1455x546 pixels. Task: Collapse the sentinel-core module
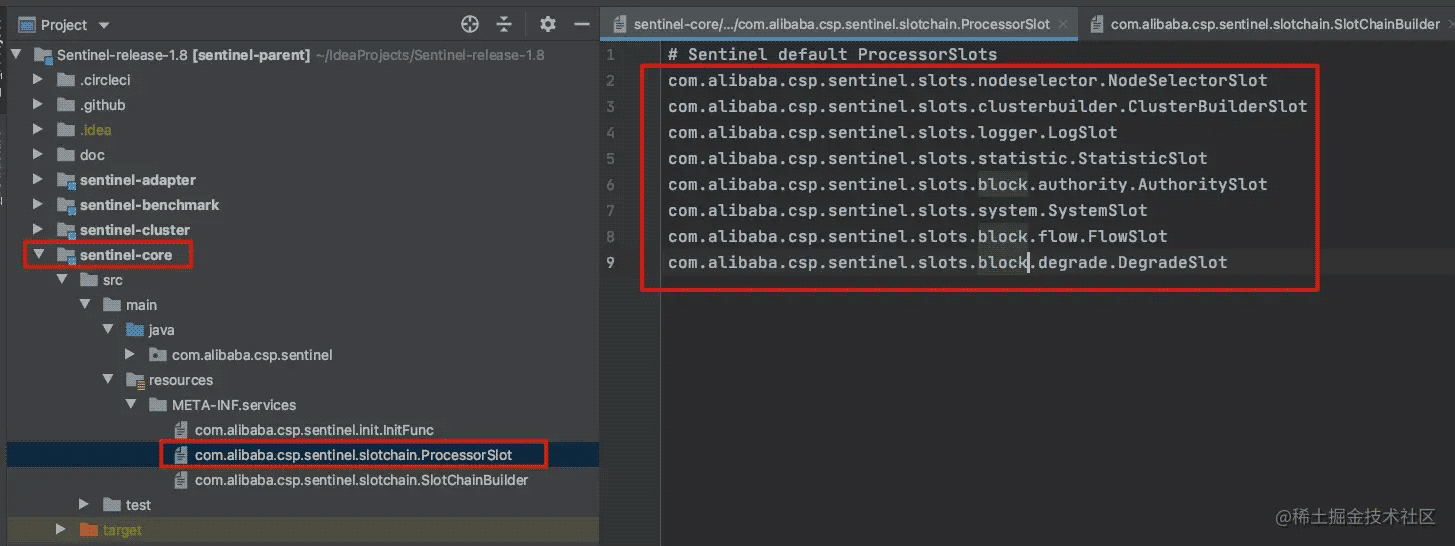tap(38, 255)
